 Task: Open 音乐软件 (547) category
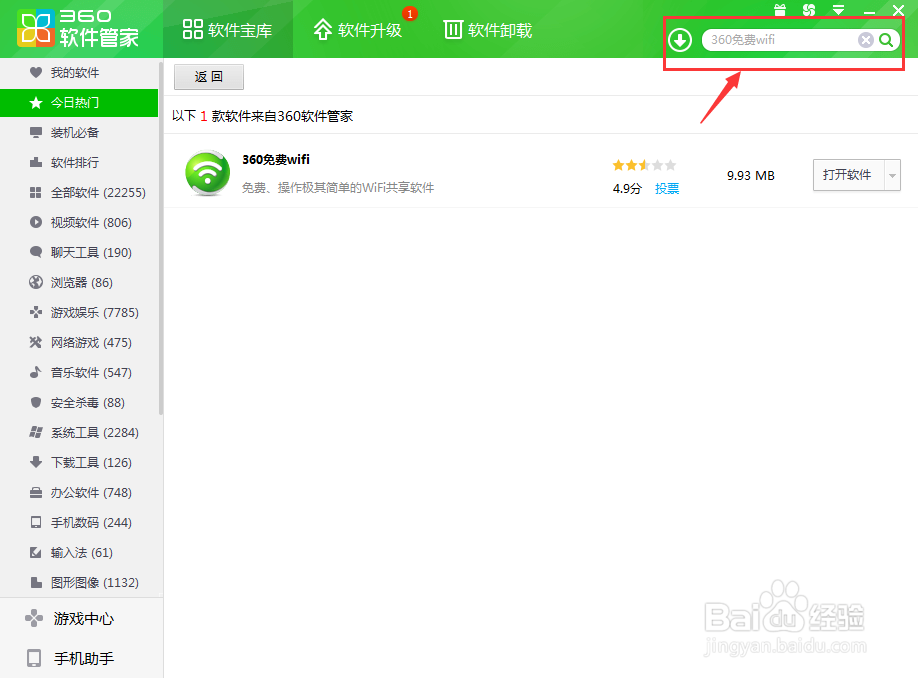pyautogui.click(x=79, y=372)
